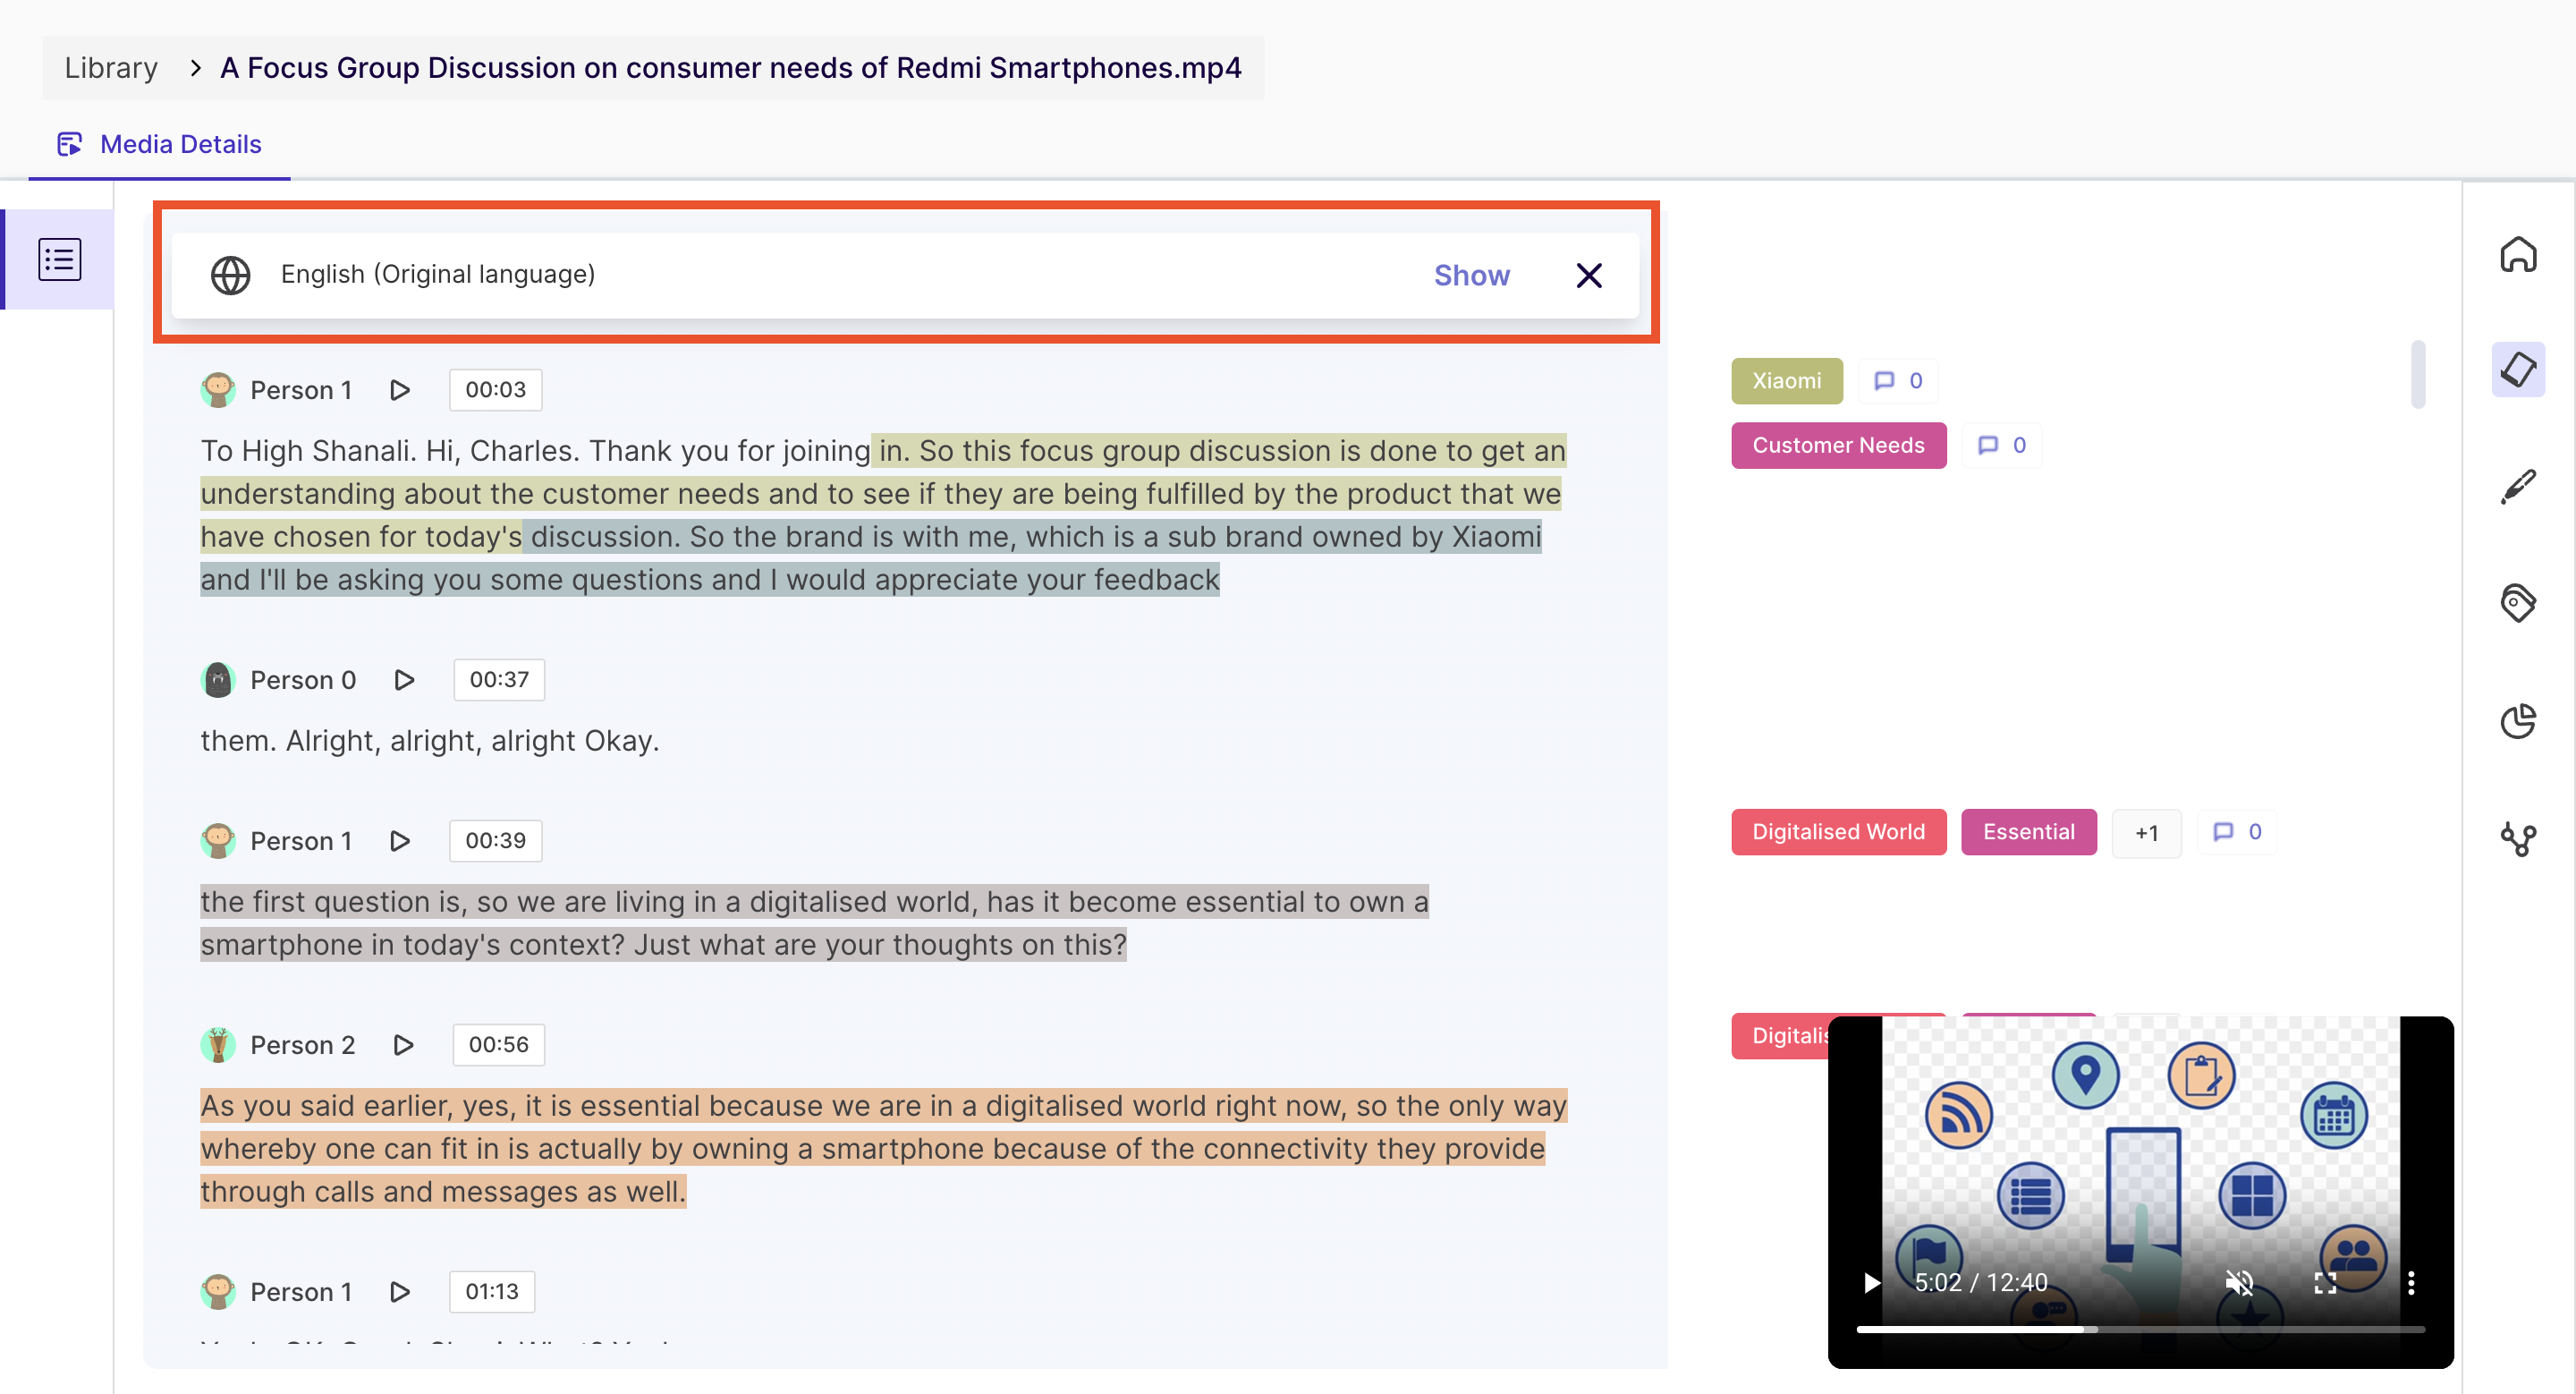
Task: Select the Essential tag
Action: click(x=2028, y=832)
